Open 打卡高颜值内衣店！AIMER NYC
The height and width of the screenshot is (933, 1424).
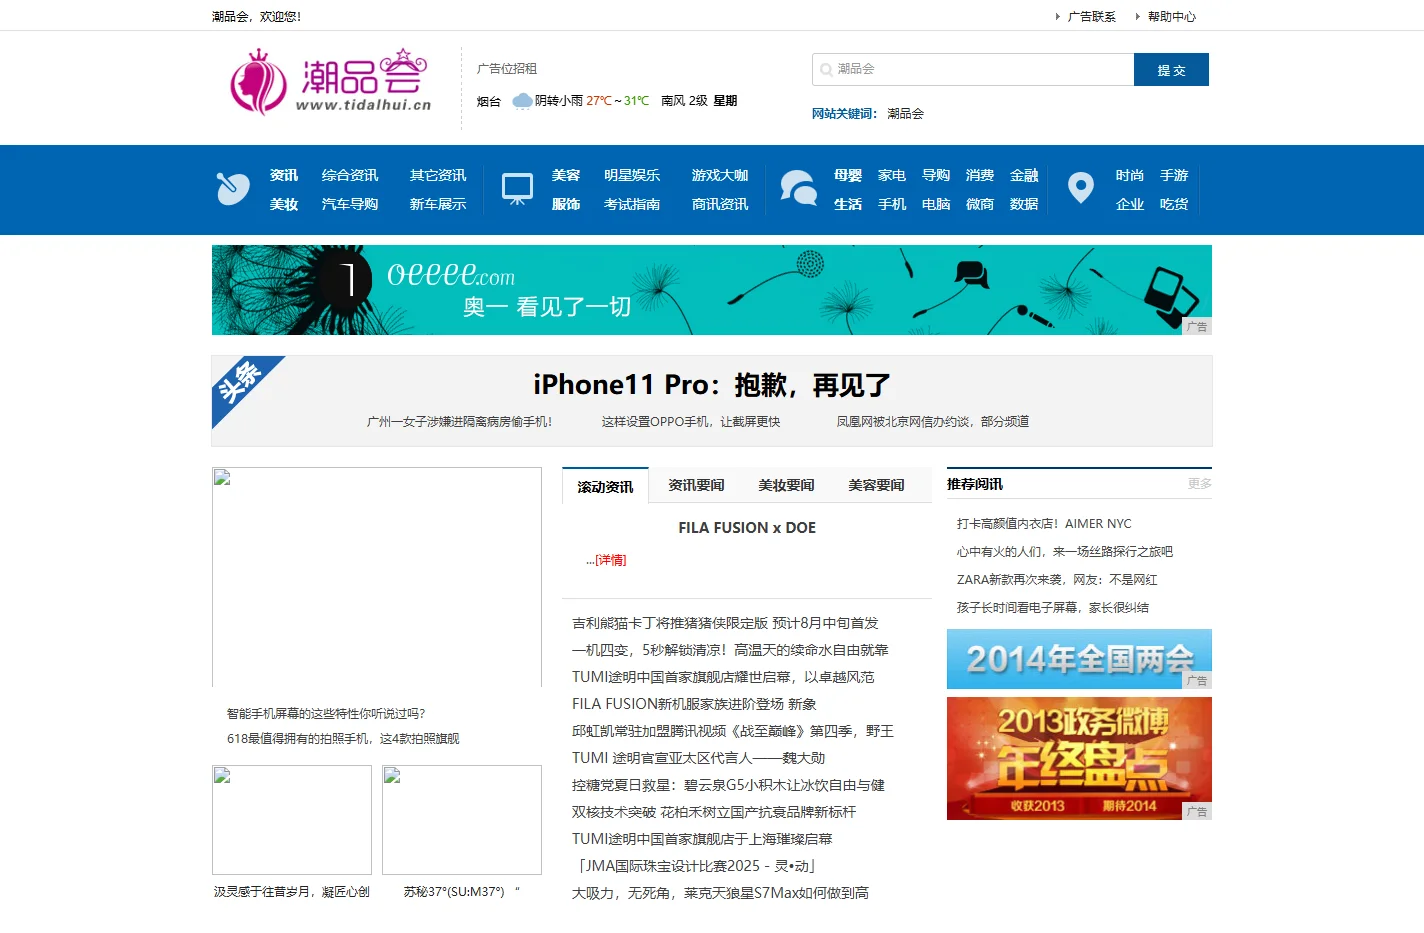pyautogui.click(x=1044, y=524)
